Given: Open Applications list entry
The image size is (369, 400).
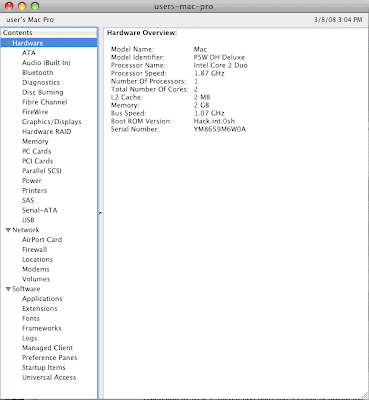Looking at the screenshot, I should [x=42, y=299].
